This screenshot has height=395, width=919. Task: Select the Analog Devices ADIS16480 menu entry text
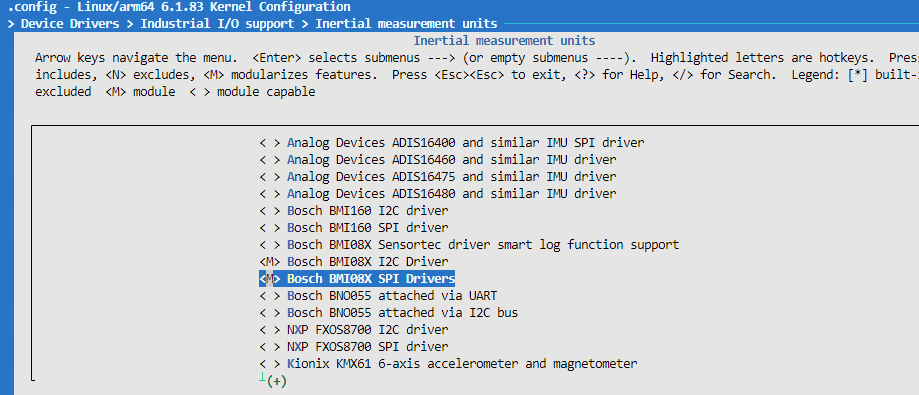452,193
